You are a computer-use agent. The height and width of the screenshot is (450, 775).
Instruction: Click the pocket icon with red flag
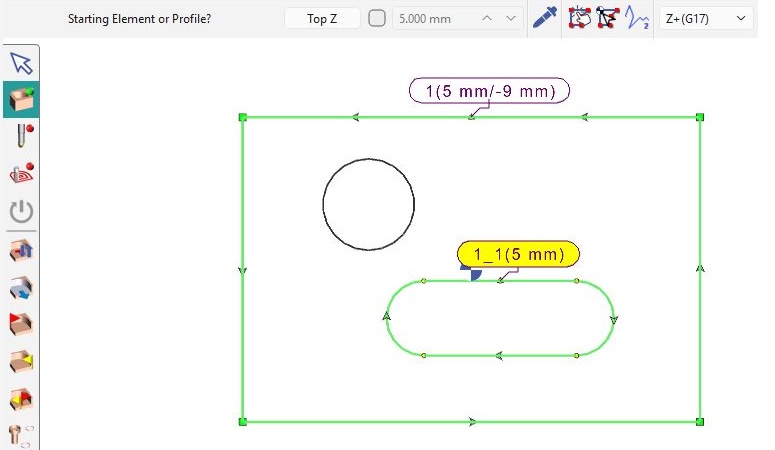[x=21, y=324]
